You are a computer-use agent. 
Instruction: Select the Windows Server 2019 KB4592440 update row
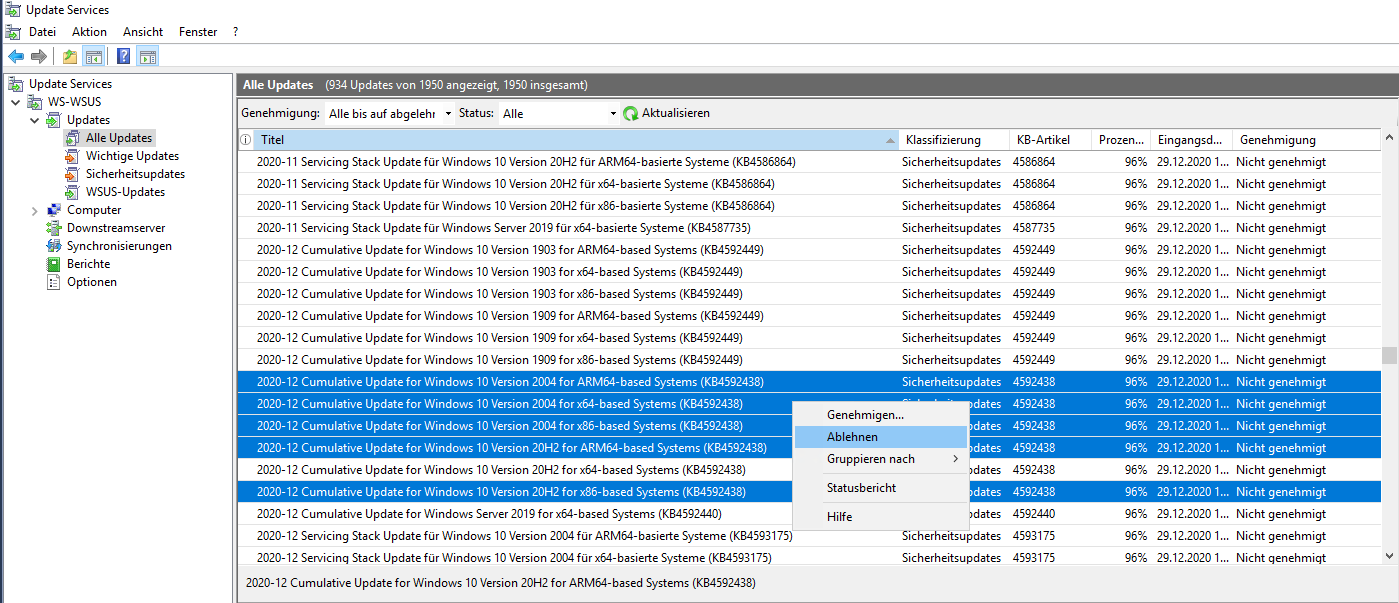pyautogui.click(x=809, y=514)
